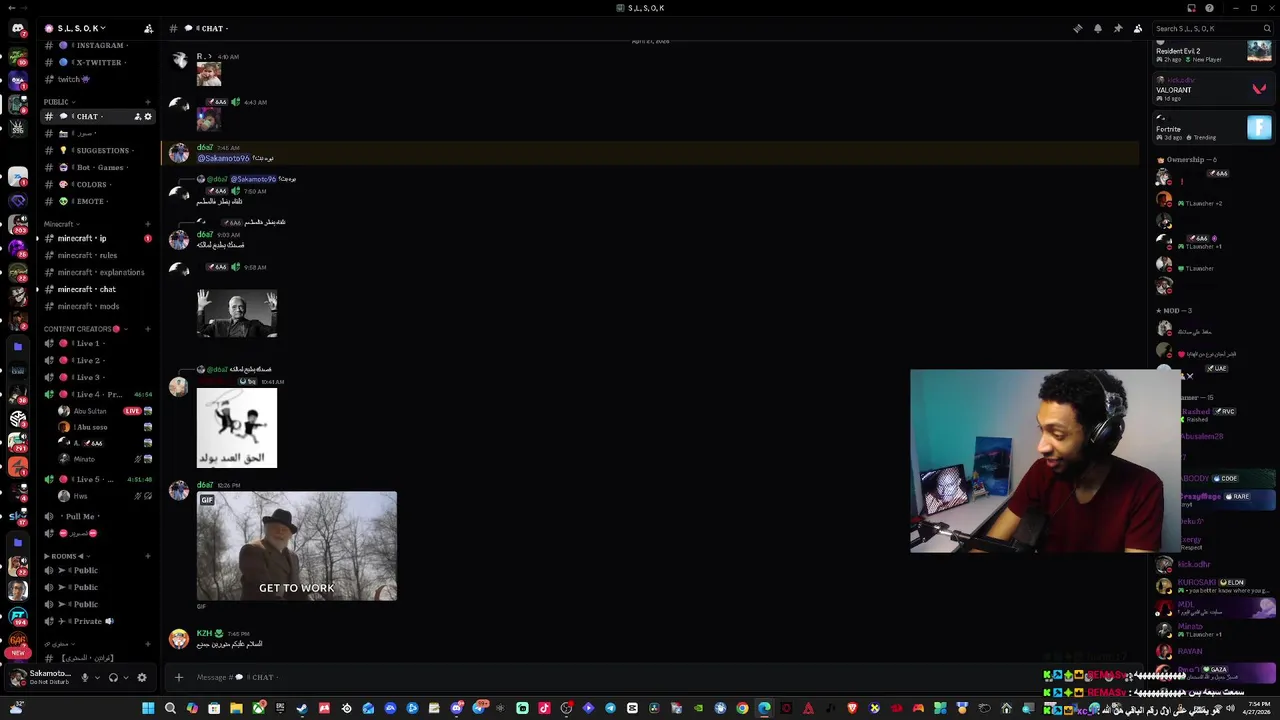Collapse the Minecraft category
The width and height of the screenshot is (1280, 720).
[60, 224]
